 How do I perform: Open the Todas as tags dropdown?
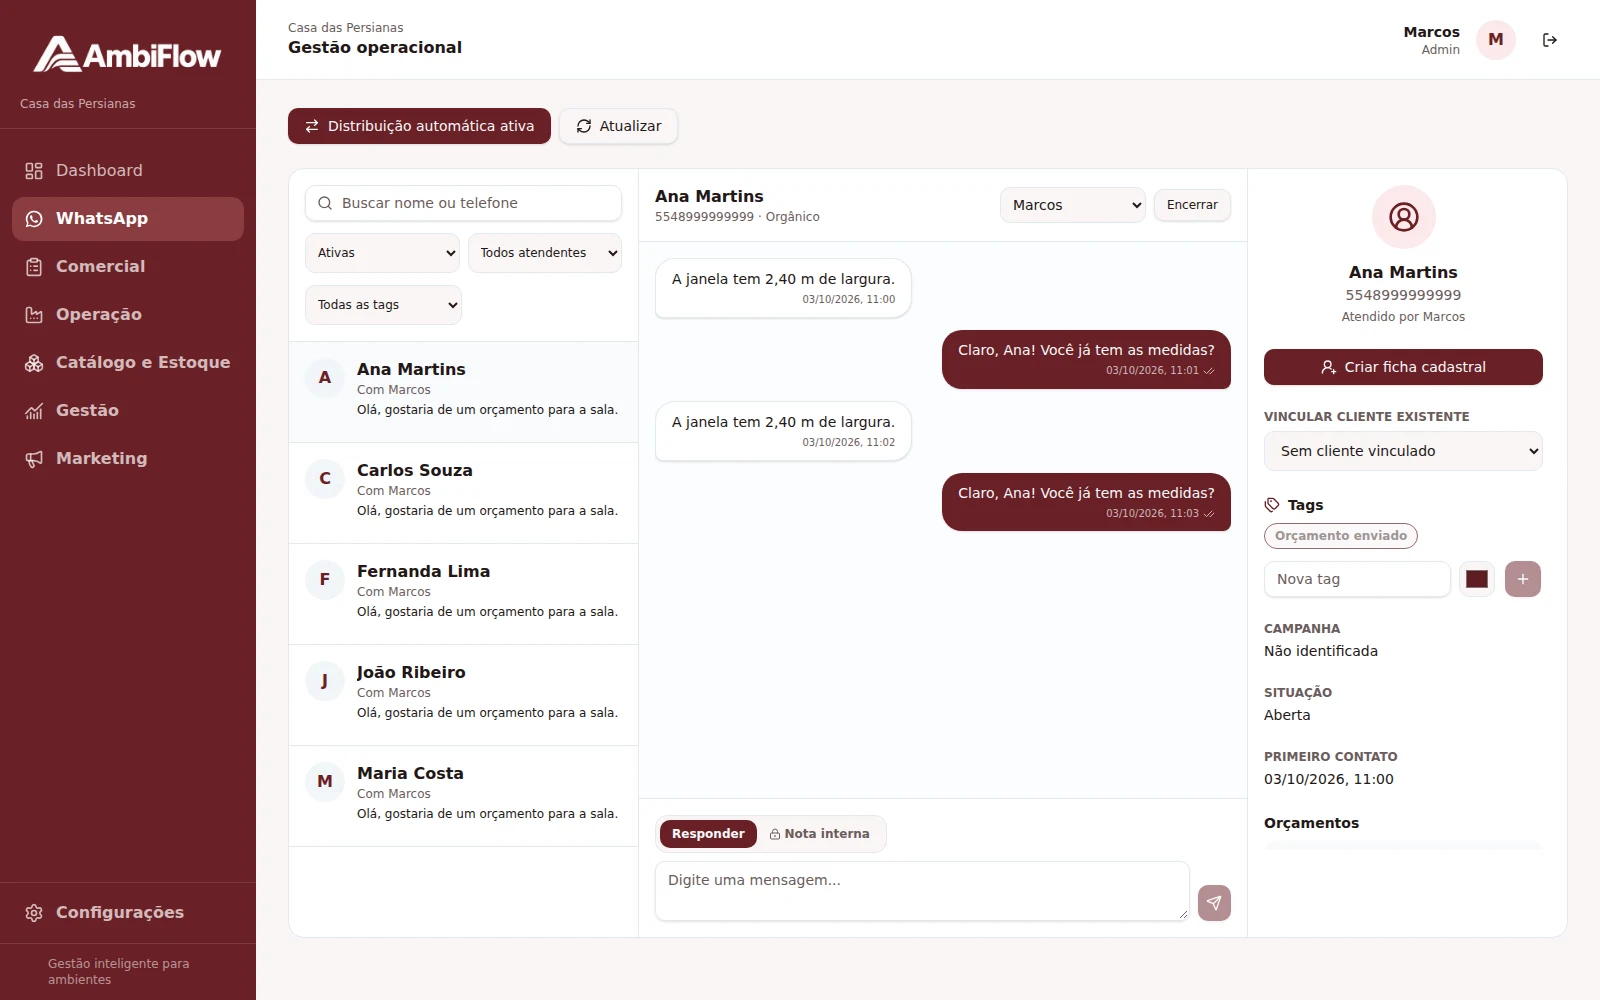(x=383, y=305)
